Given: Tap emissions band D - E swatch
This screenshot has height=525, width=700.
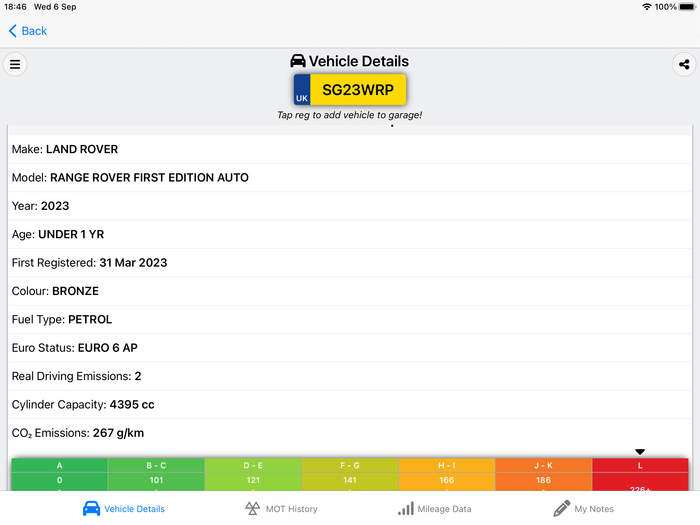Looking at the screenshot, I should 253,474.
